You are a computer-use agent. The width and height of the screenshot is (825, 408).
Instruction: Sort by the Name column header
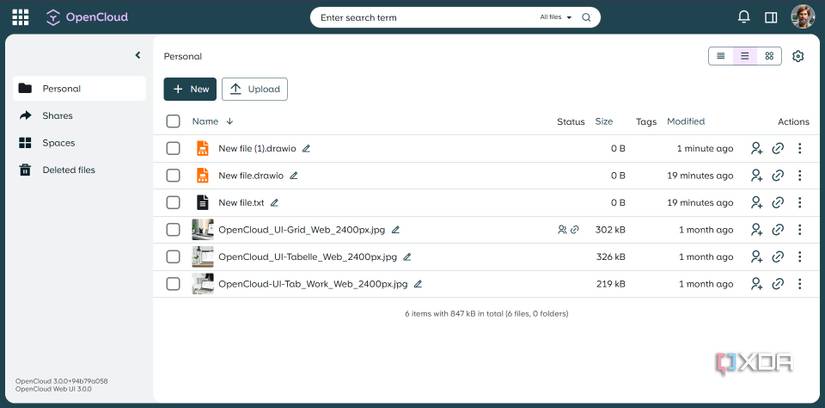[x=205, y=122]
